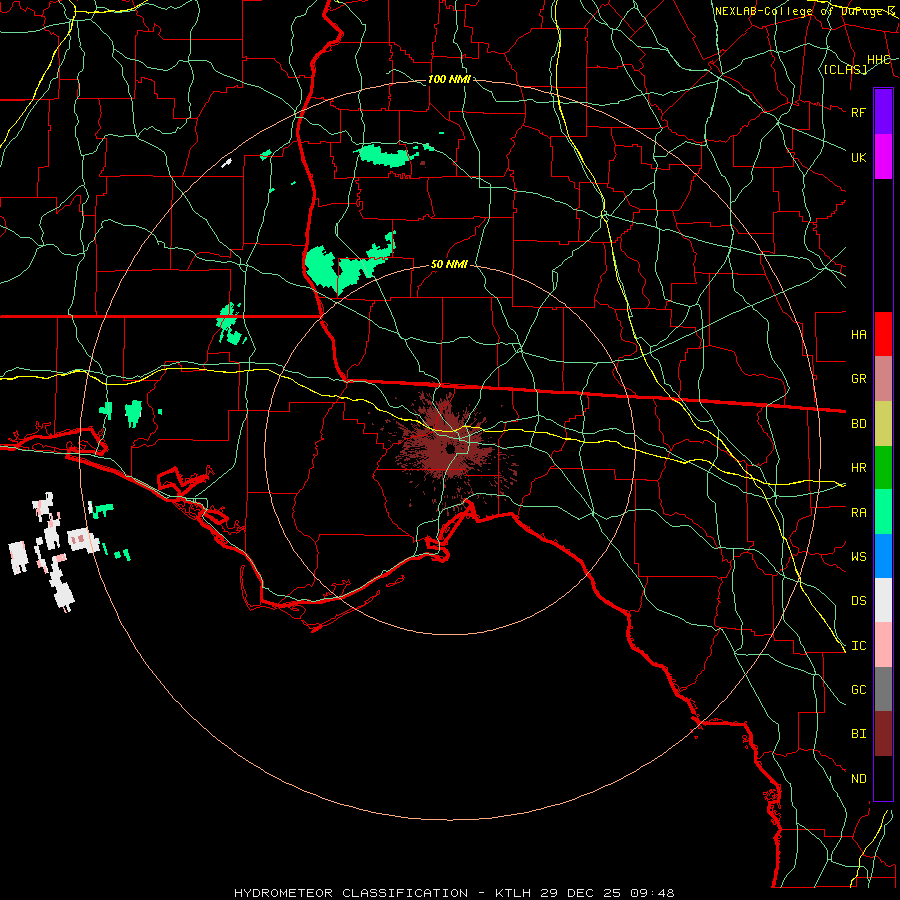Select the BD yellow legend block
Image resolution: width=900 pixels, height=900 pixels.
click(883, 424)
